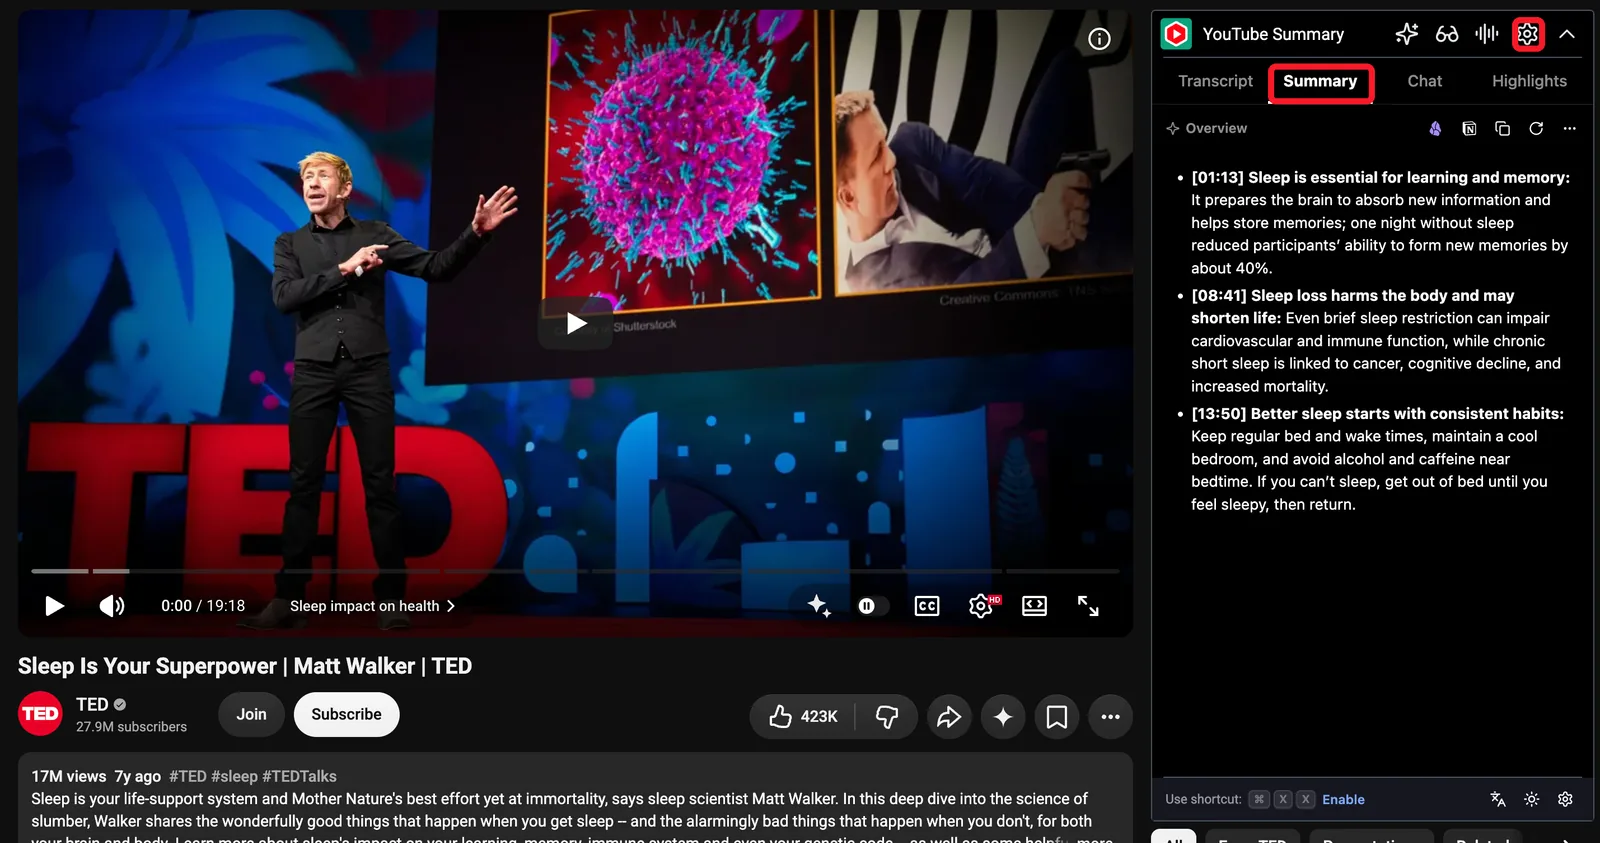
Task: Copy the summary overview to clipboard
Action: (x=1502, y=128)
